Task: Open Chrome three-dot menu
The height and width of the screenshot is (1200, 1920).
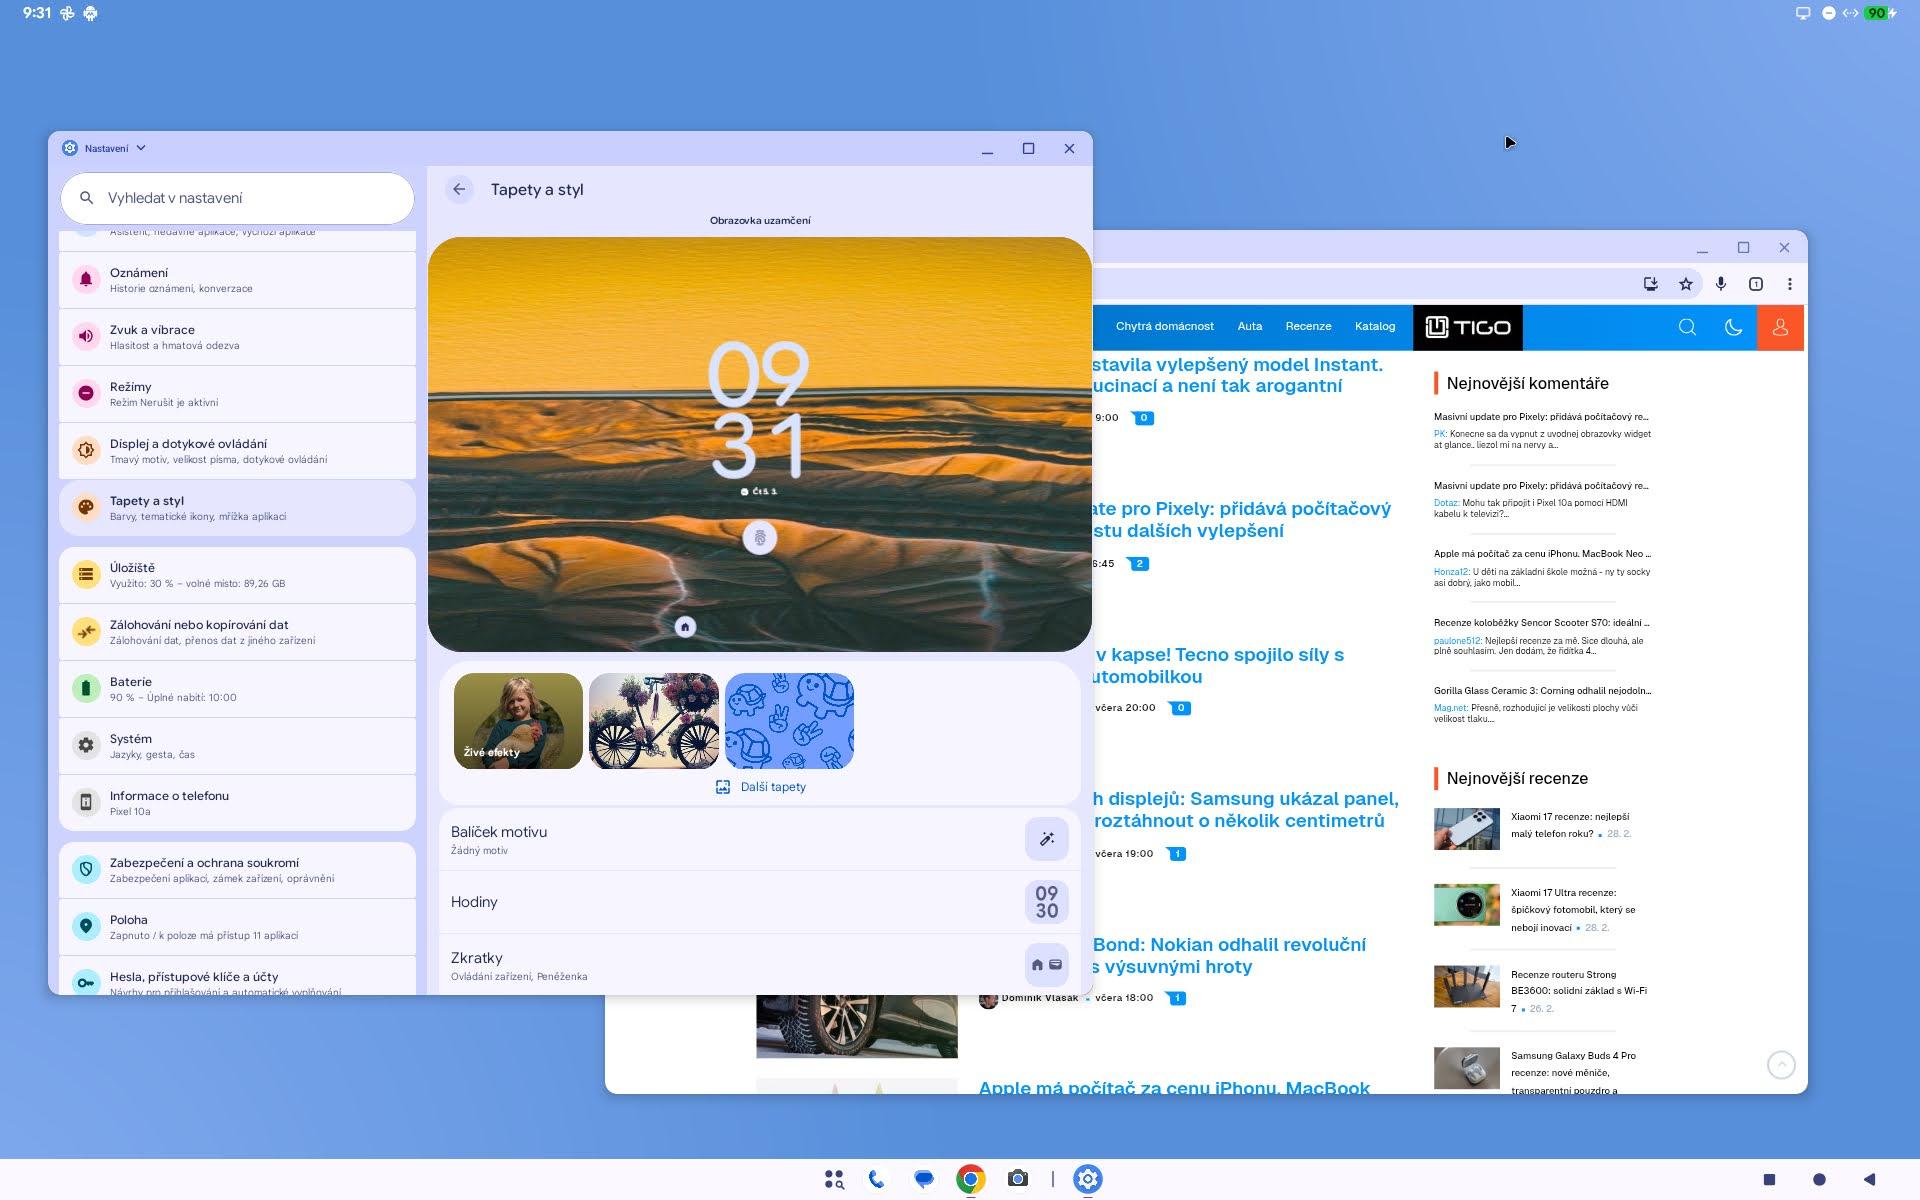Action: 1790,284
